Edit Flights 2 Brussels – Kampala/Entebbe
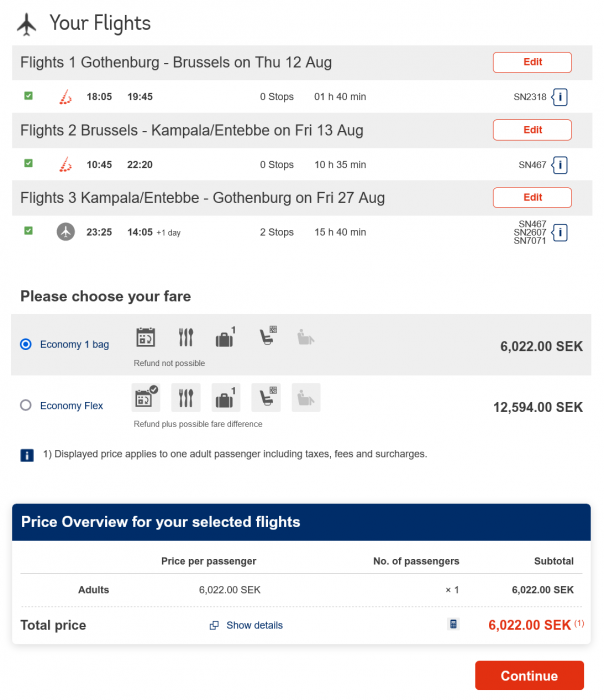This screenshot has height=700, width=604. 532,130
